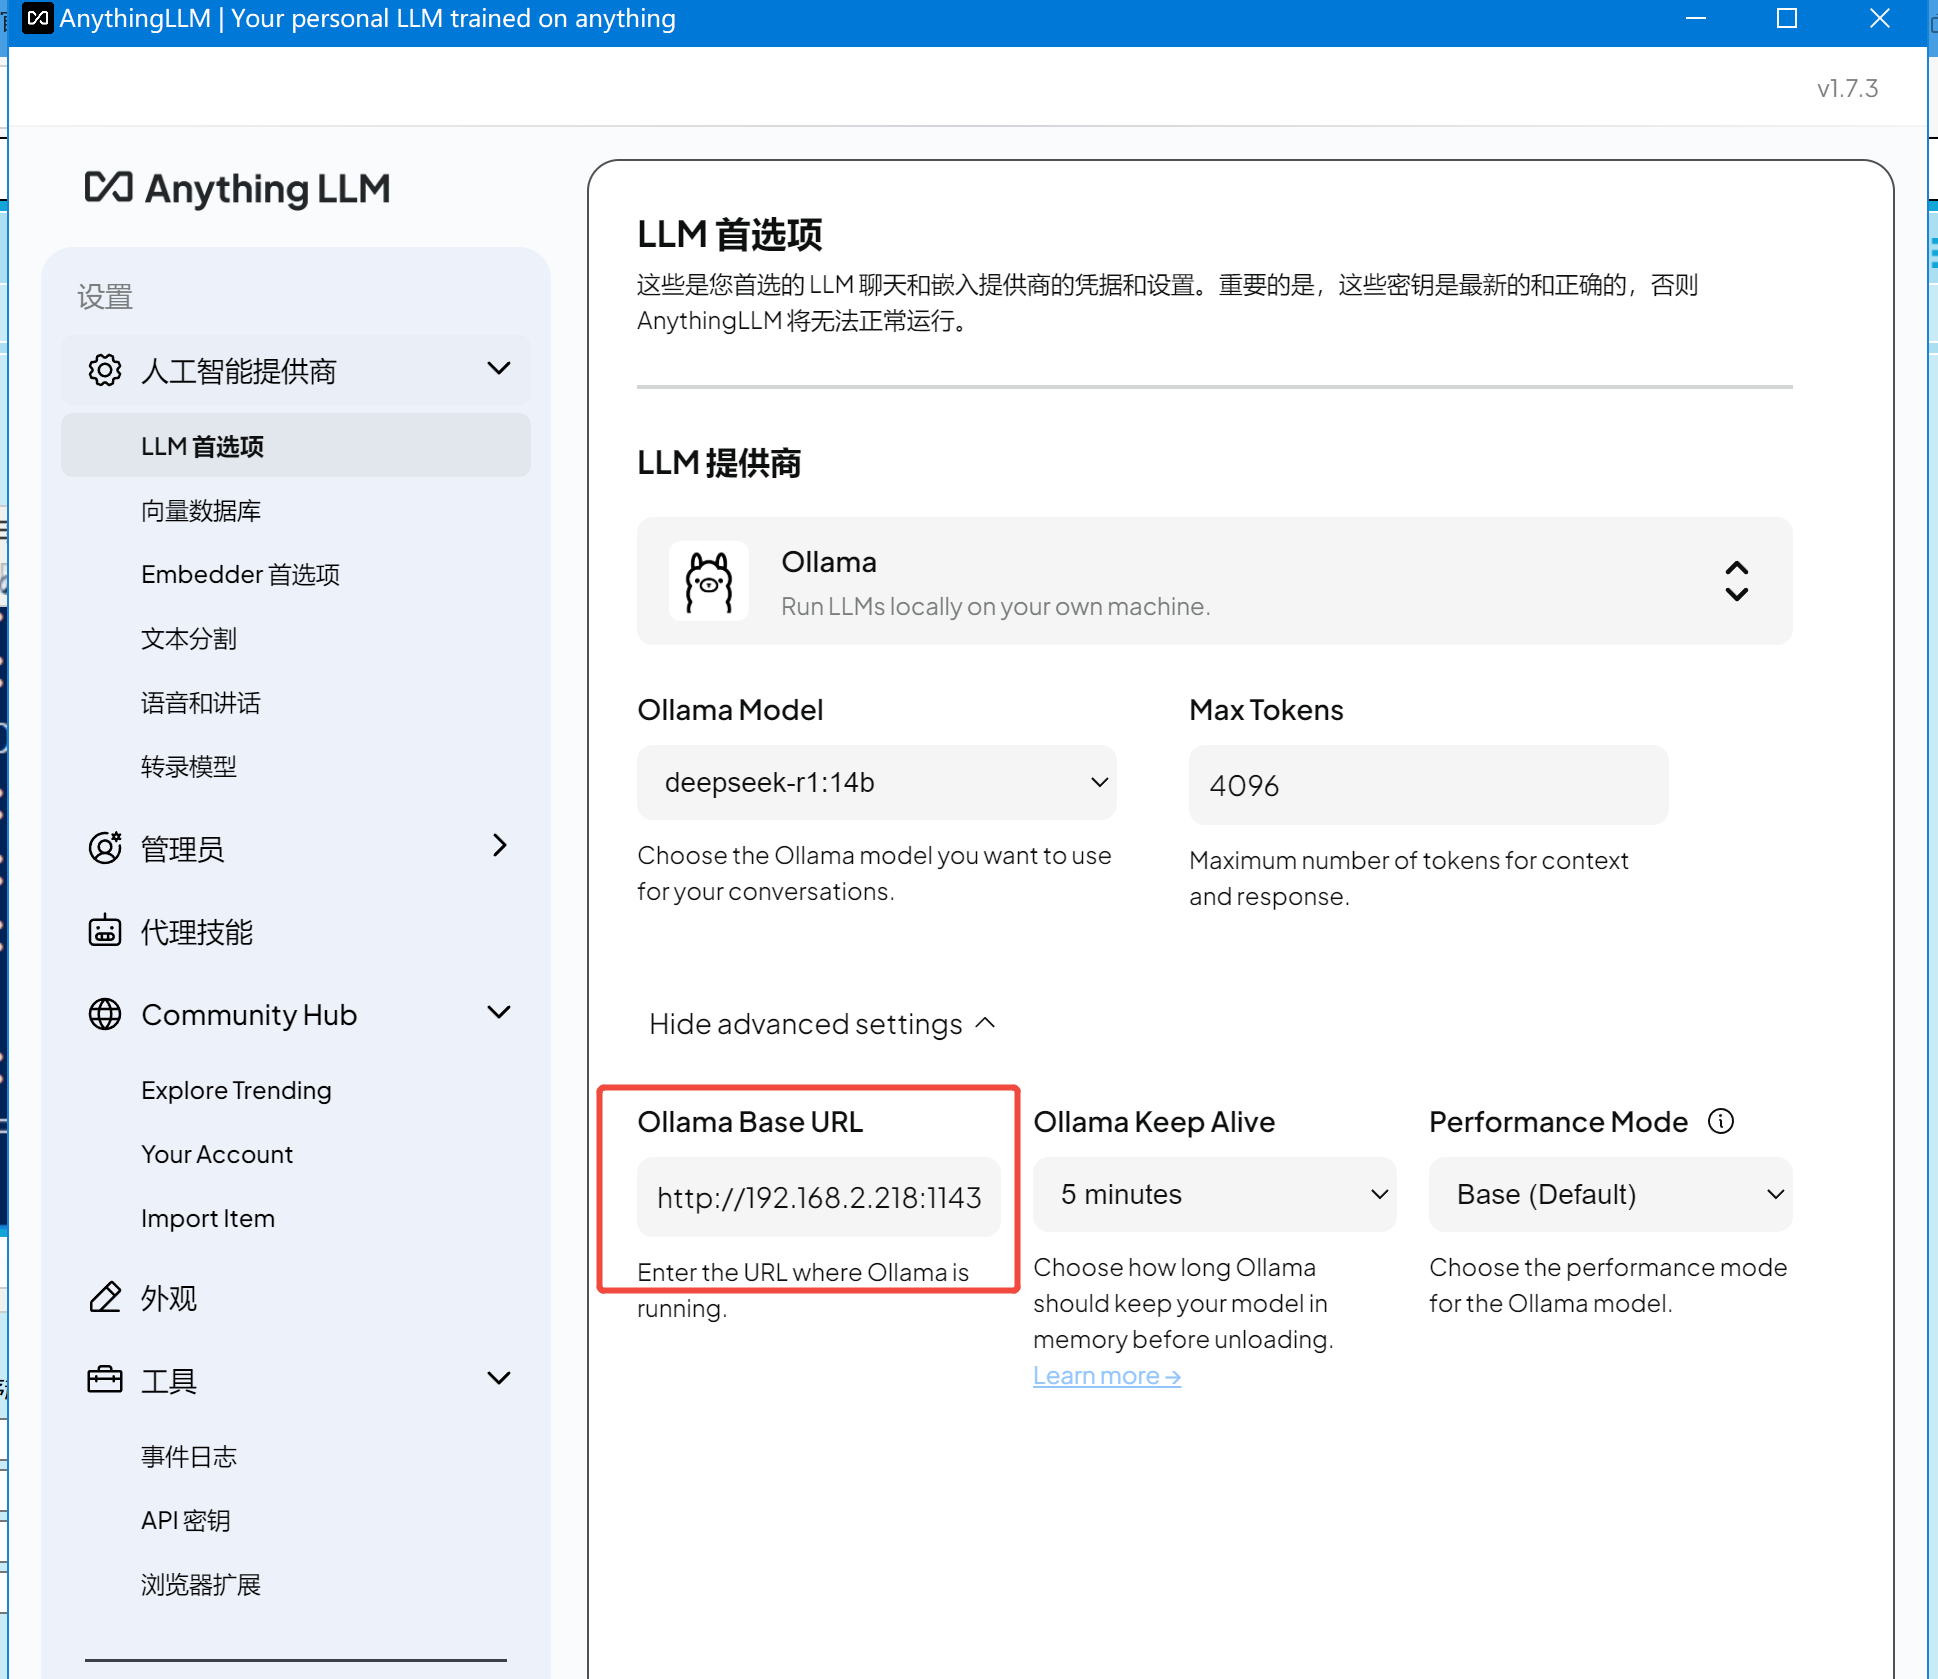The image size is (1938, 1679).
Task: Open 转录模型 settings
Action: [189, 766]
